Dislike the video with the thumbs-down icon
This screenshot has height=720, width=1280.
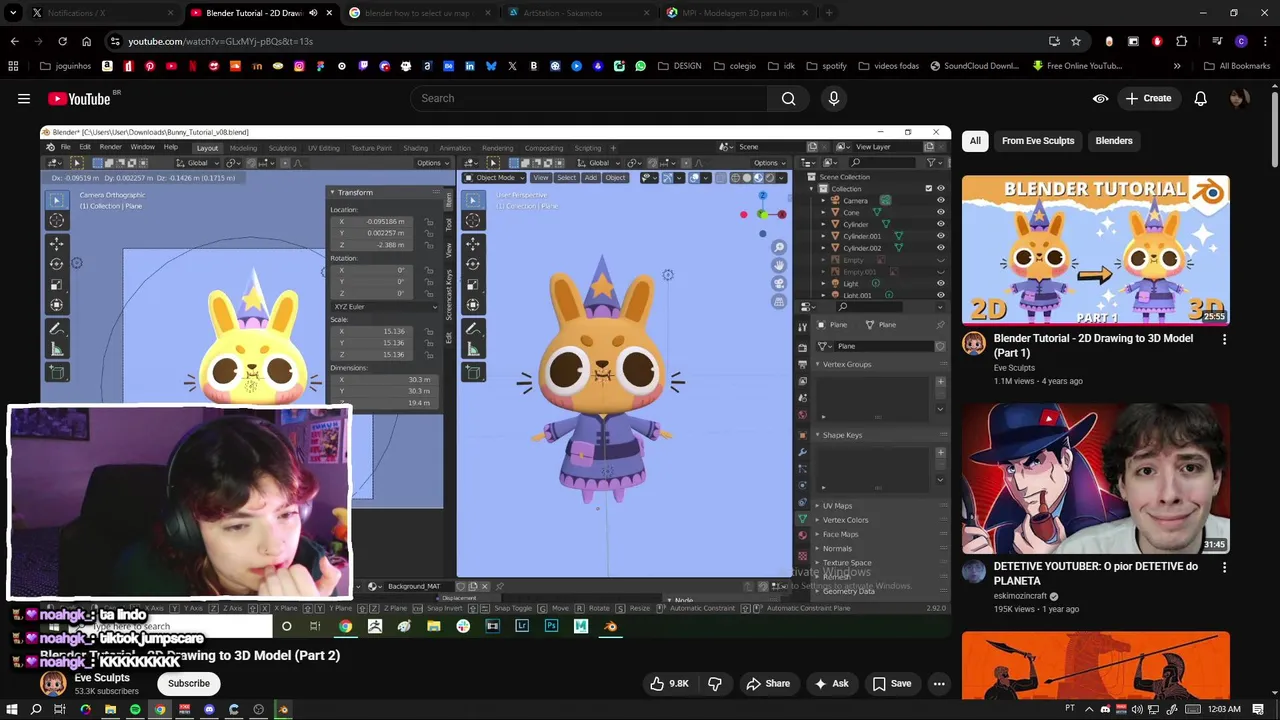pos(715,684)
